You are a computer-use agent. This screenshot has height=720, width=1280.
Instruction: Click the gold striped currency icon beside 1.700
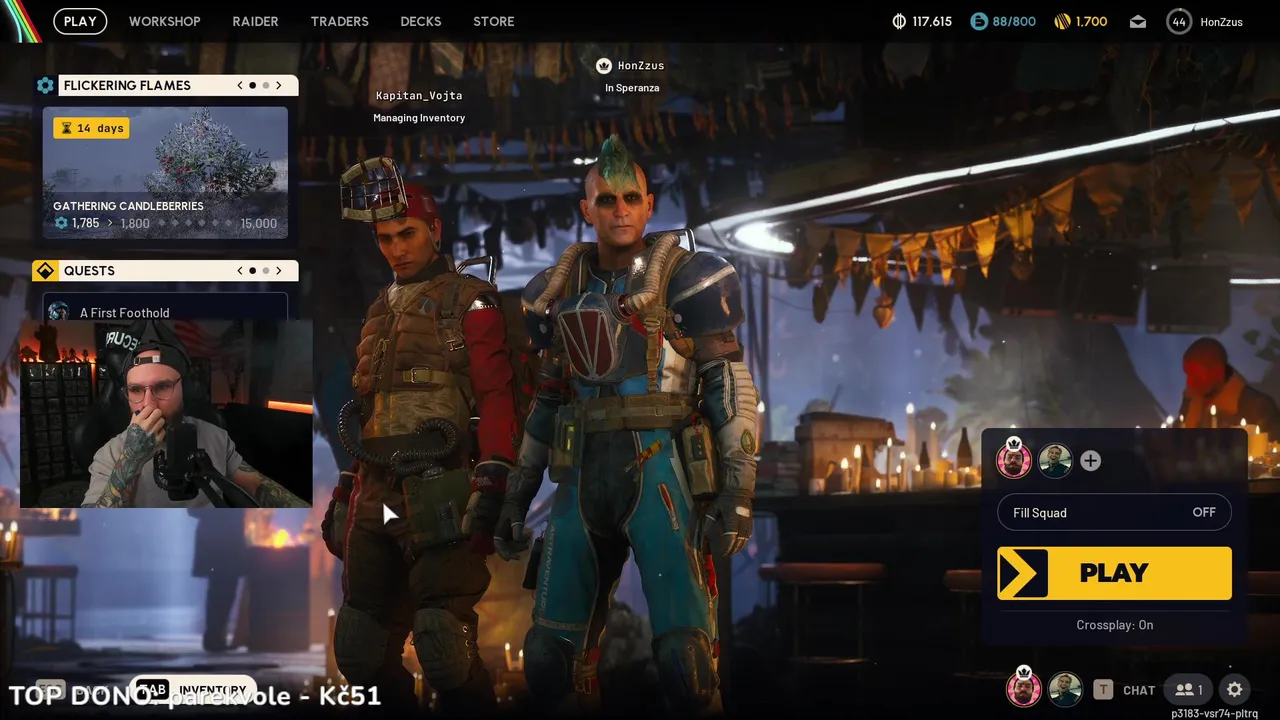coord(1062,21)
